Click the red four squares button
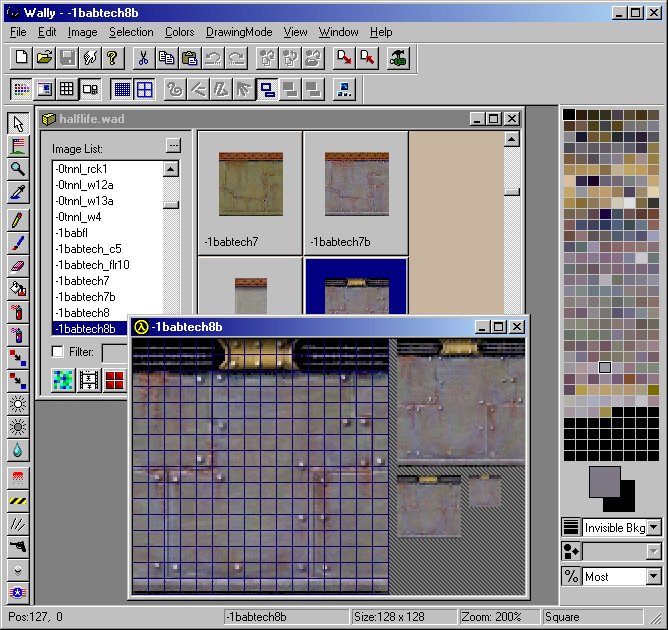This screenshot has height=630, width=668. tap(114, 380)
